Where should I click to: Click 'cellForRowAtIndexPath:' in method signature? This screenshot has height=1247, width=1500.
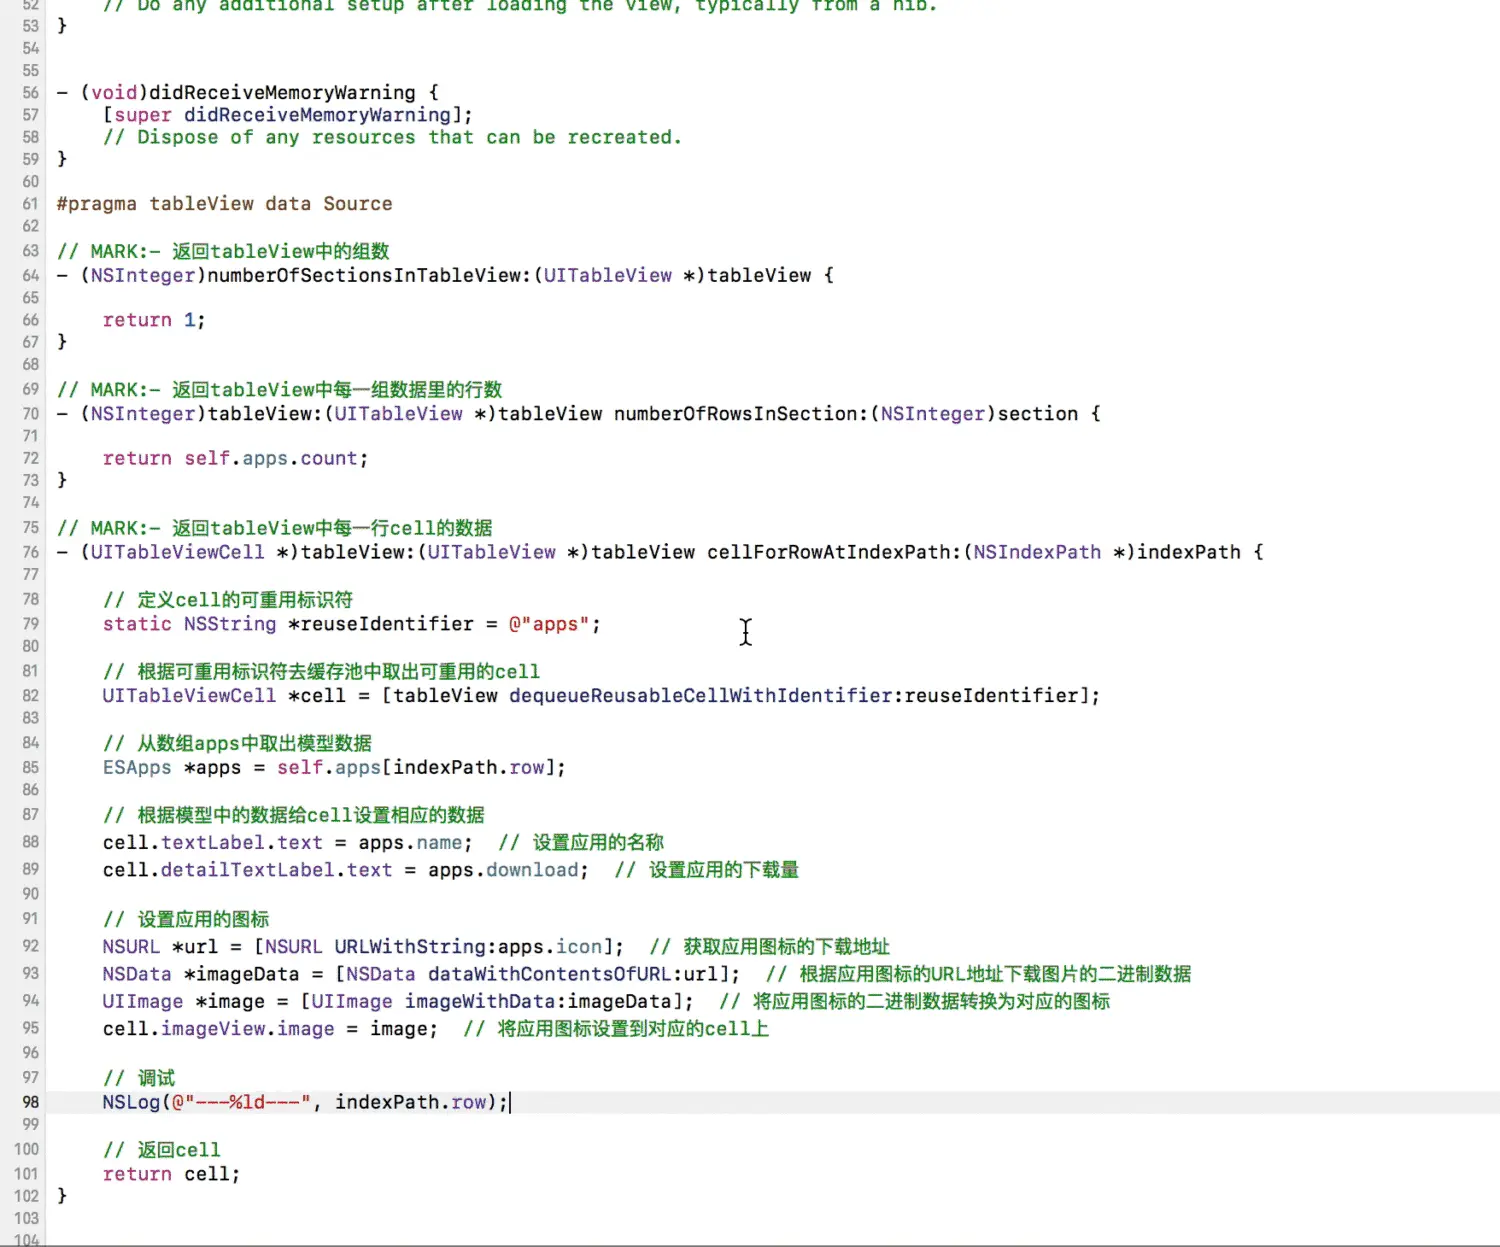pos(834,552)
